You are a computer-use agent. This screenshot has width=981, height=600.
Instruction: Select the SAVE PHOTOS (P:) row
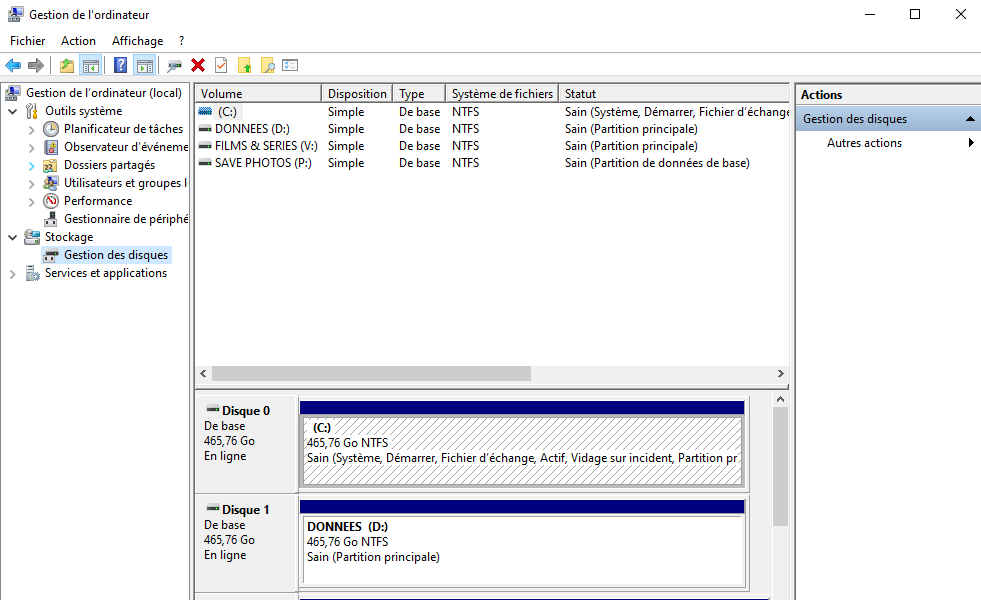coord(492,163)
